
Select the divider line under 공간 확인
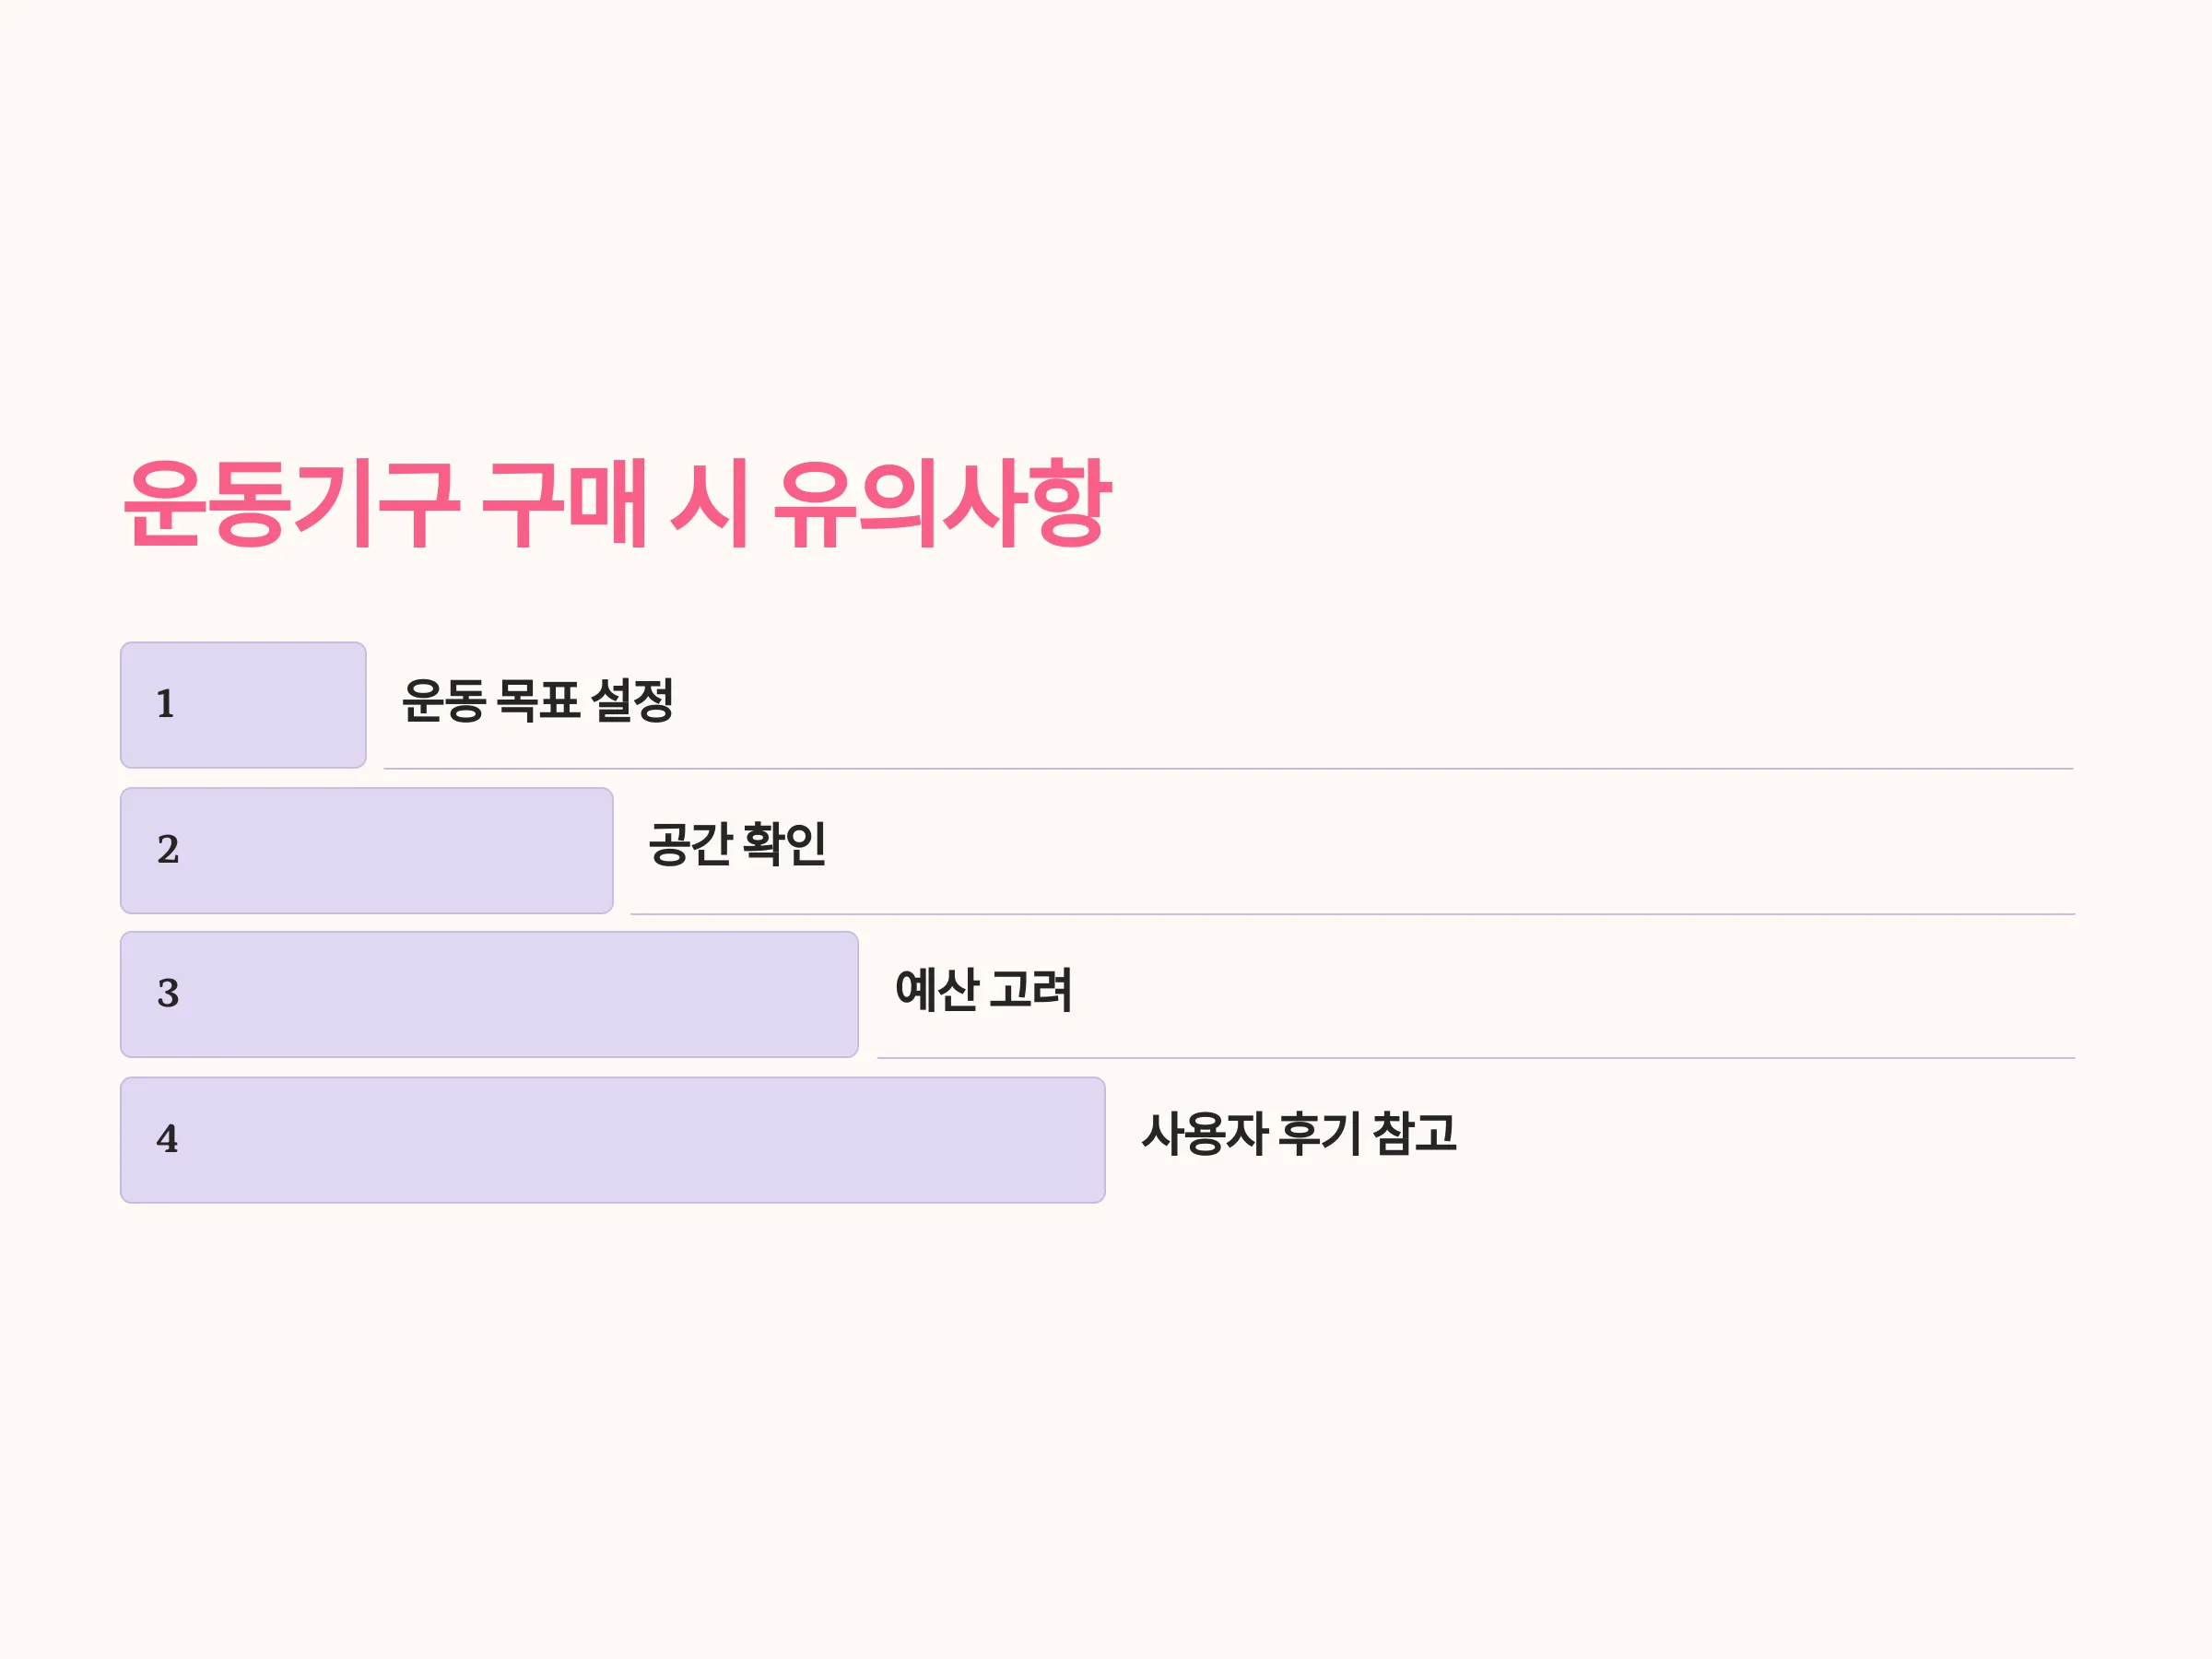(x=1352, y=914)
